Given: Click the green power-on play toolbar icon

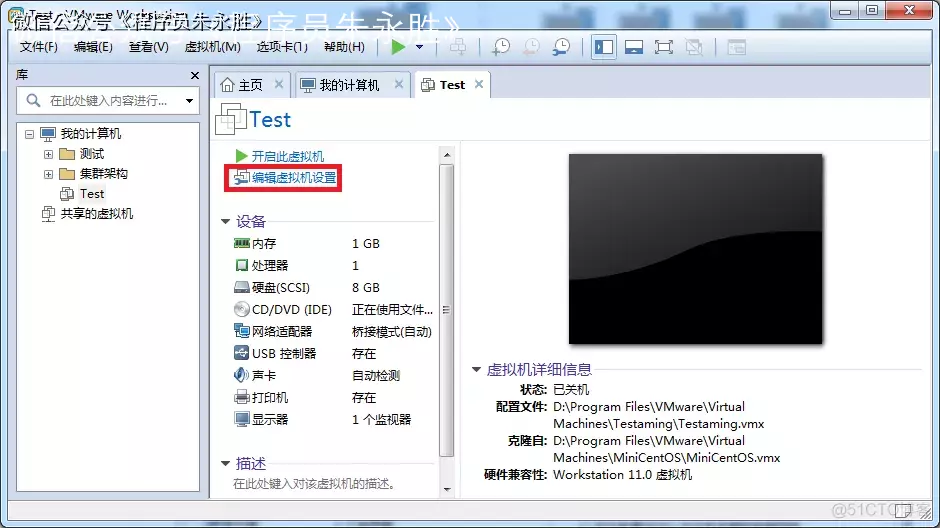Looking at the screenshot, I should click(399, 47).
